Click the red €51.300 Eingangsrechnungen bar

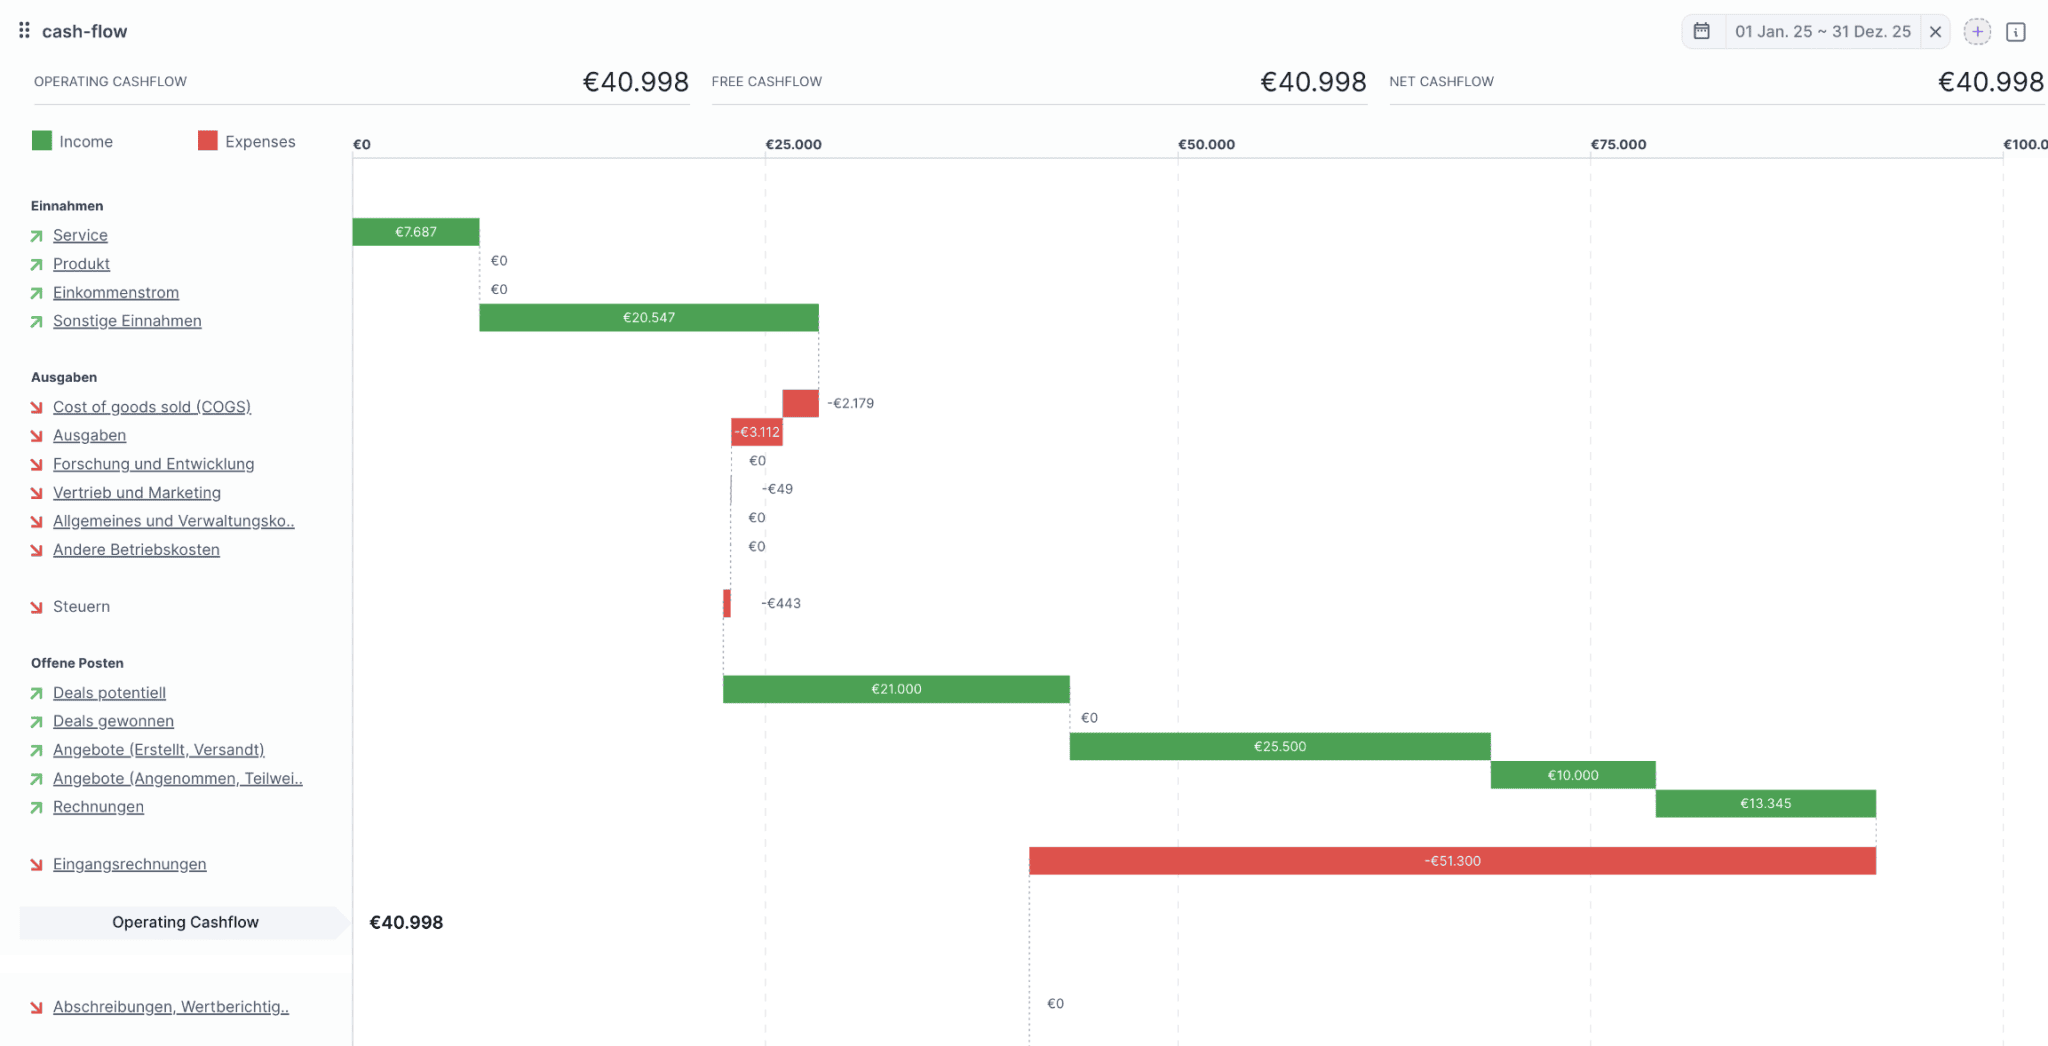coord(1452,861)
